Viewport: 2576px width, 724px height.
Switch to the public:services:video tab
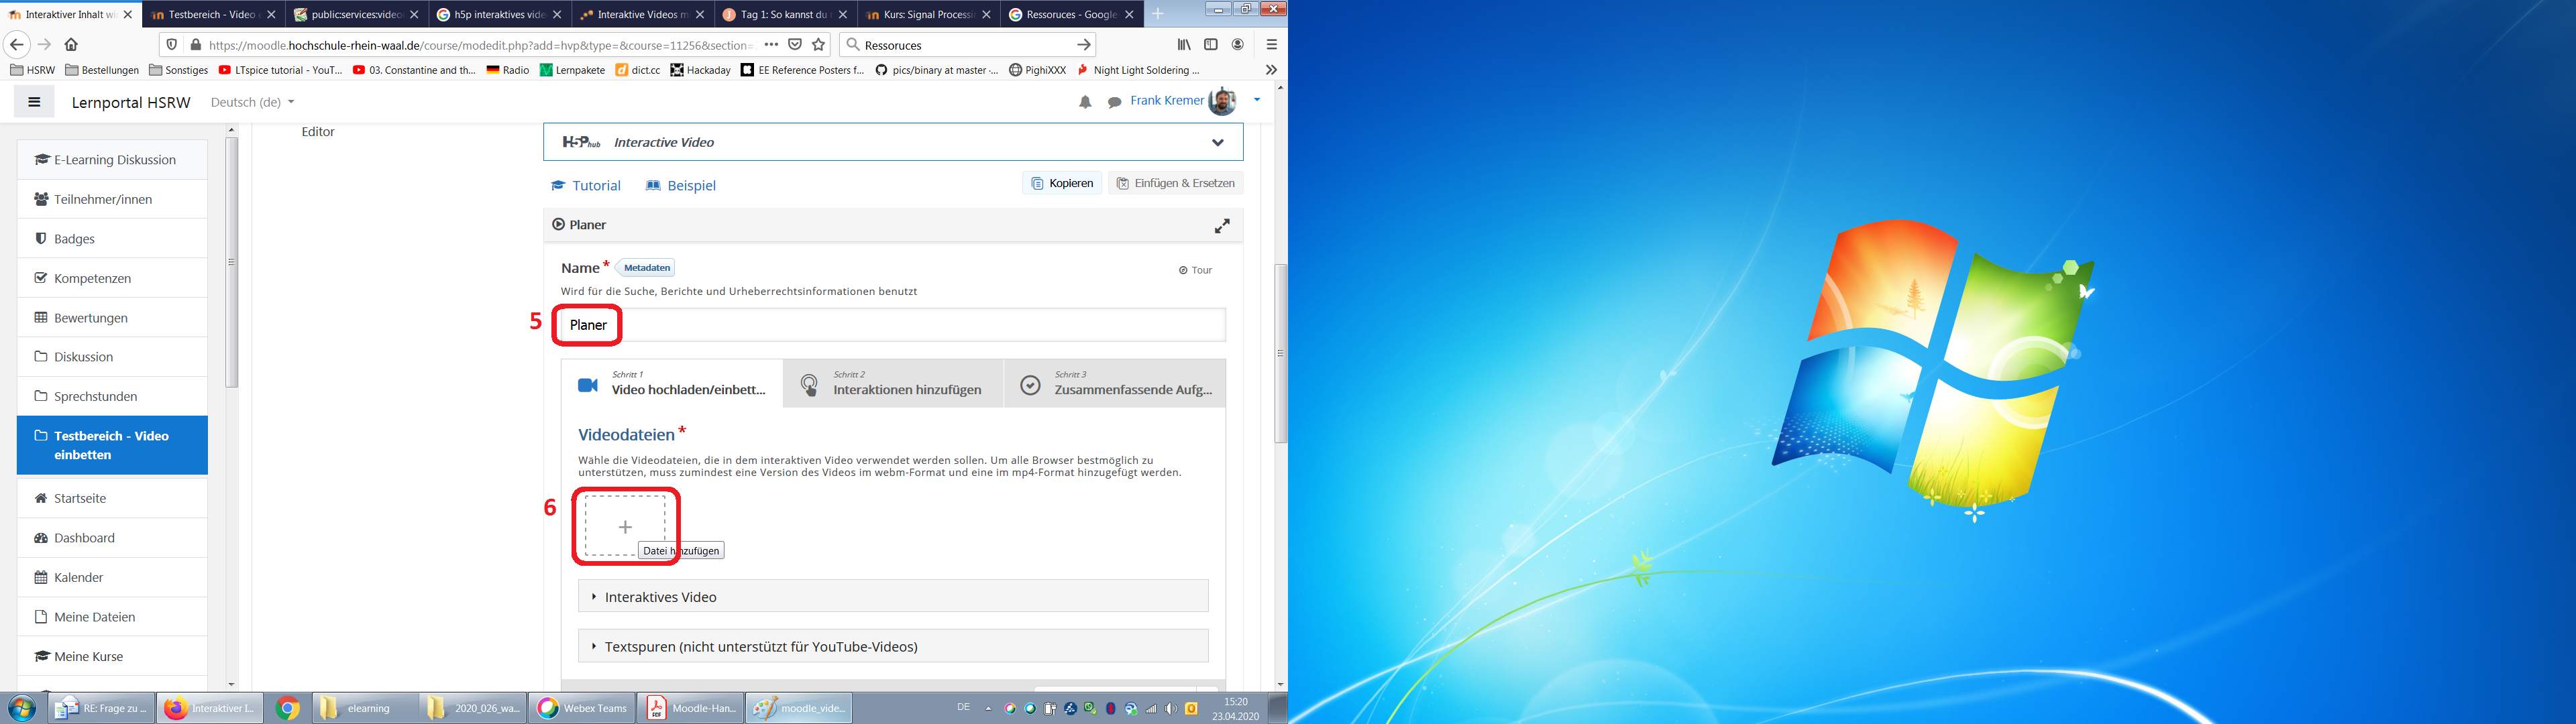[357, 15]
